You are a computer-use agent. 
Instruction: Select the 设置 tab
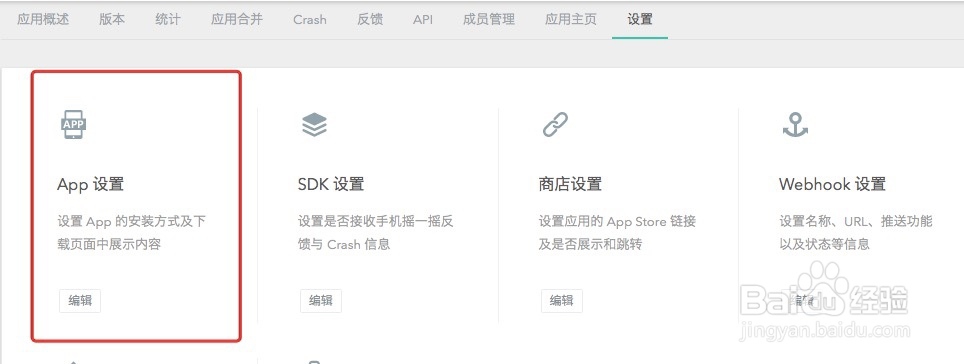(x=640, y=20)
